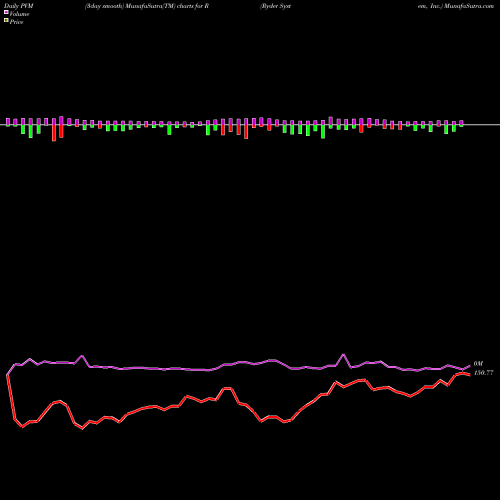
Task: Select the 'Price' legend label
Action: click(16, 22)
